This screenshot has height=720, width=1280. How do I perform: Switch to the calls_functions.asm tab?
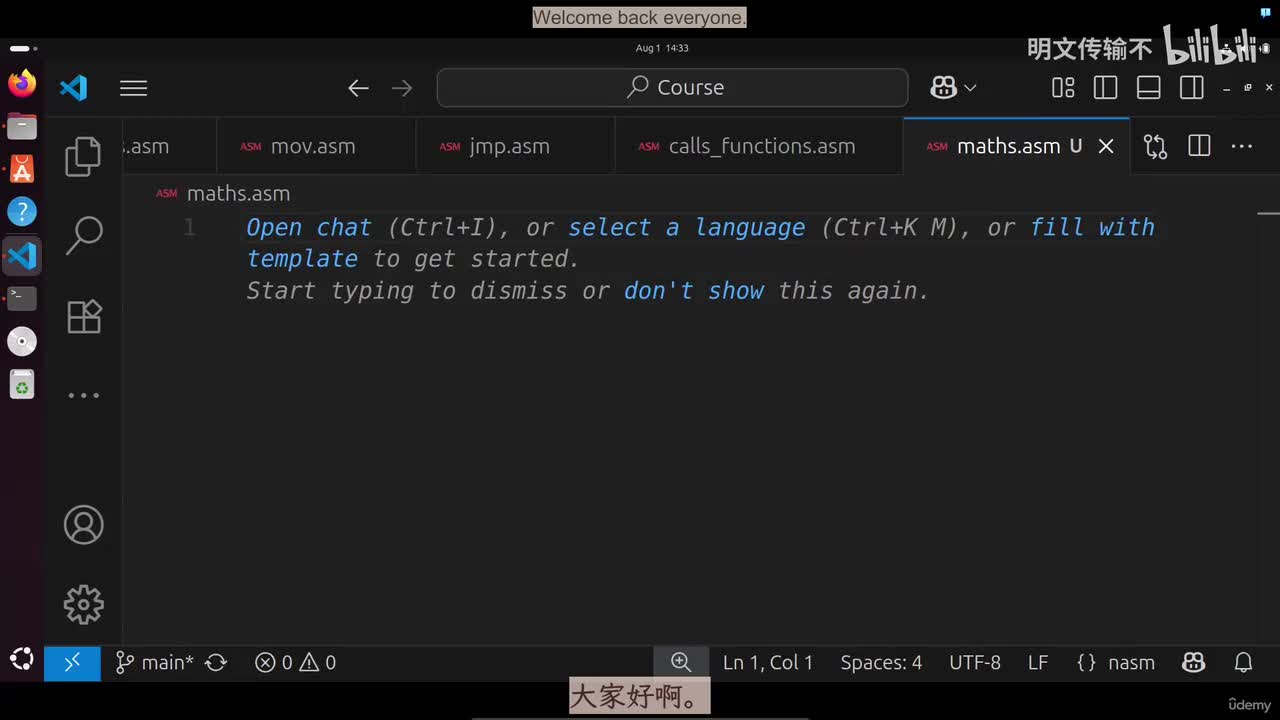click(759, 146)
